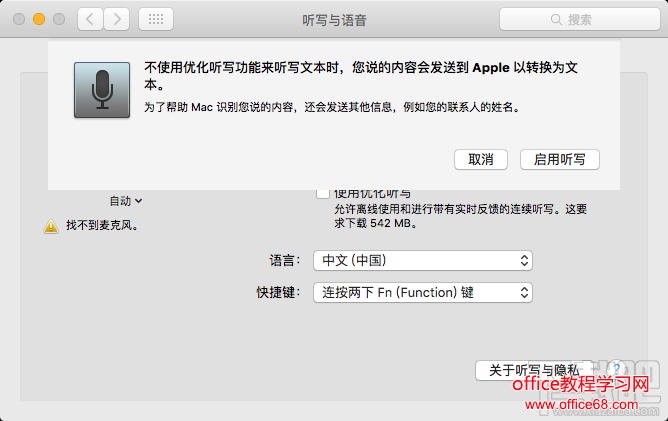Click the 找不到麦克风 warning text
Screen dimensions: 668x421
[x=102, y=225]
